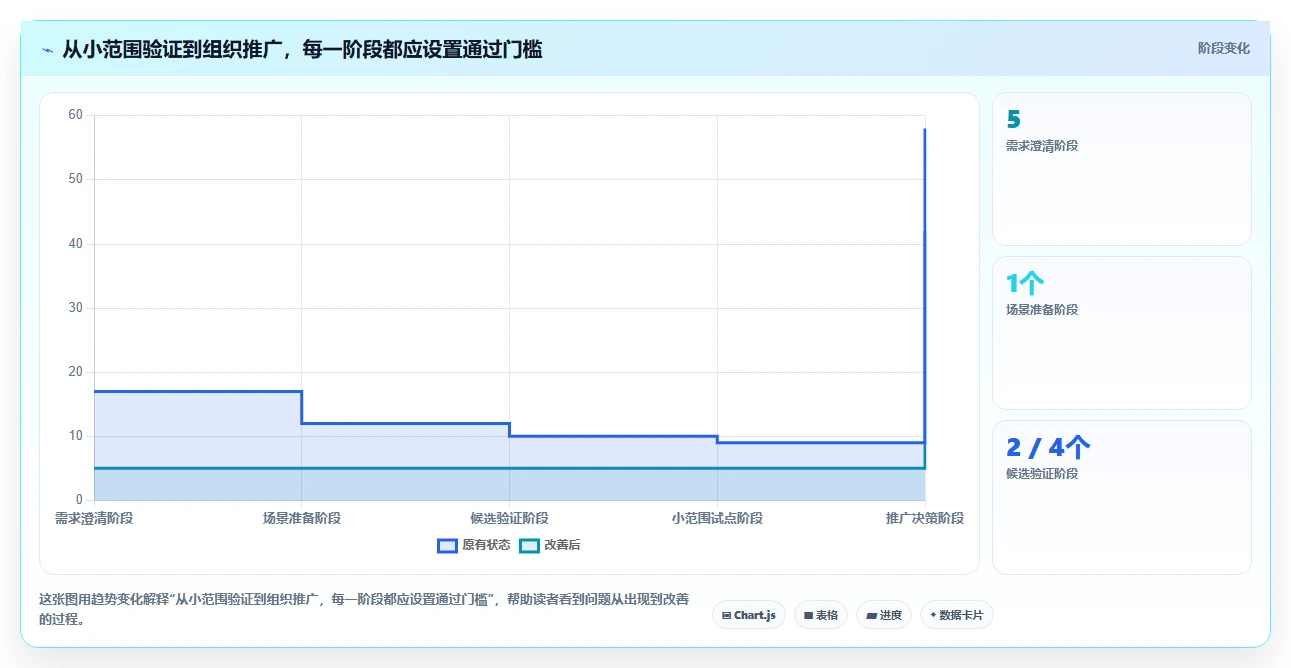Click the lightning icon beside the title
The width and height of the screenshot is (1291, 668).
click(x=47, y=50)
